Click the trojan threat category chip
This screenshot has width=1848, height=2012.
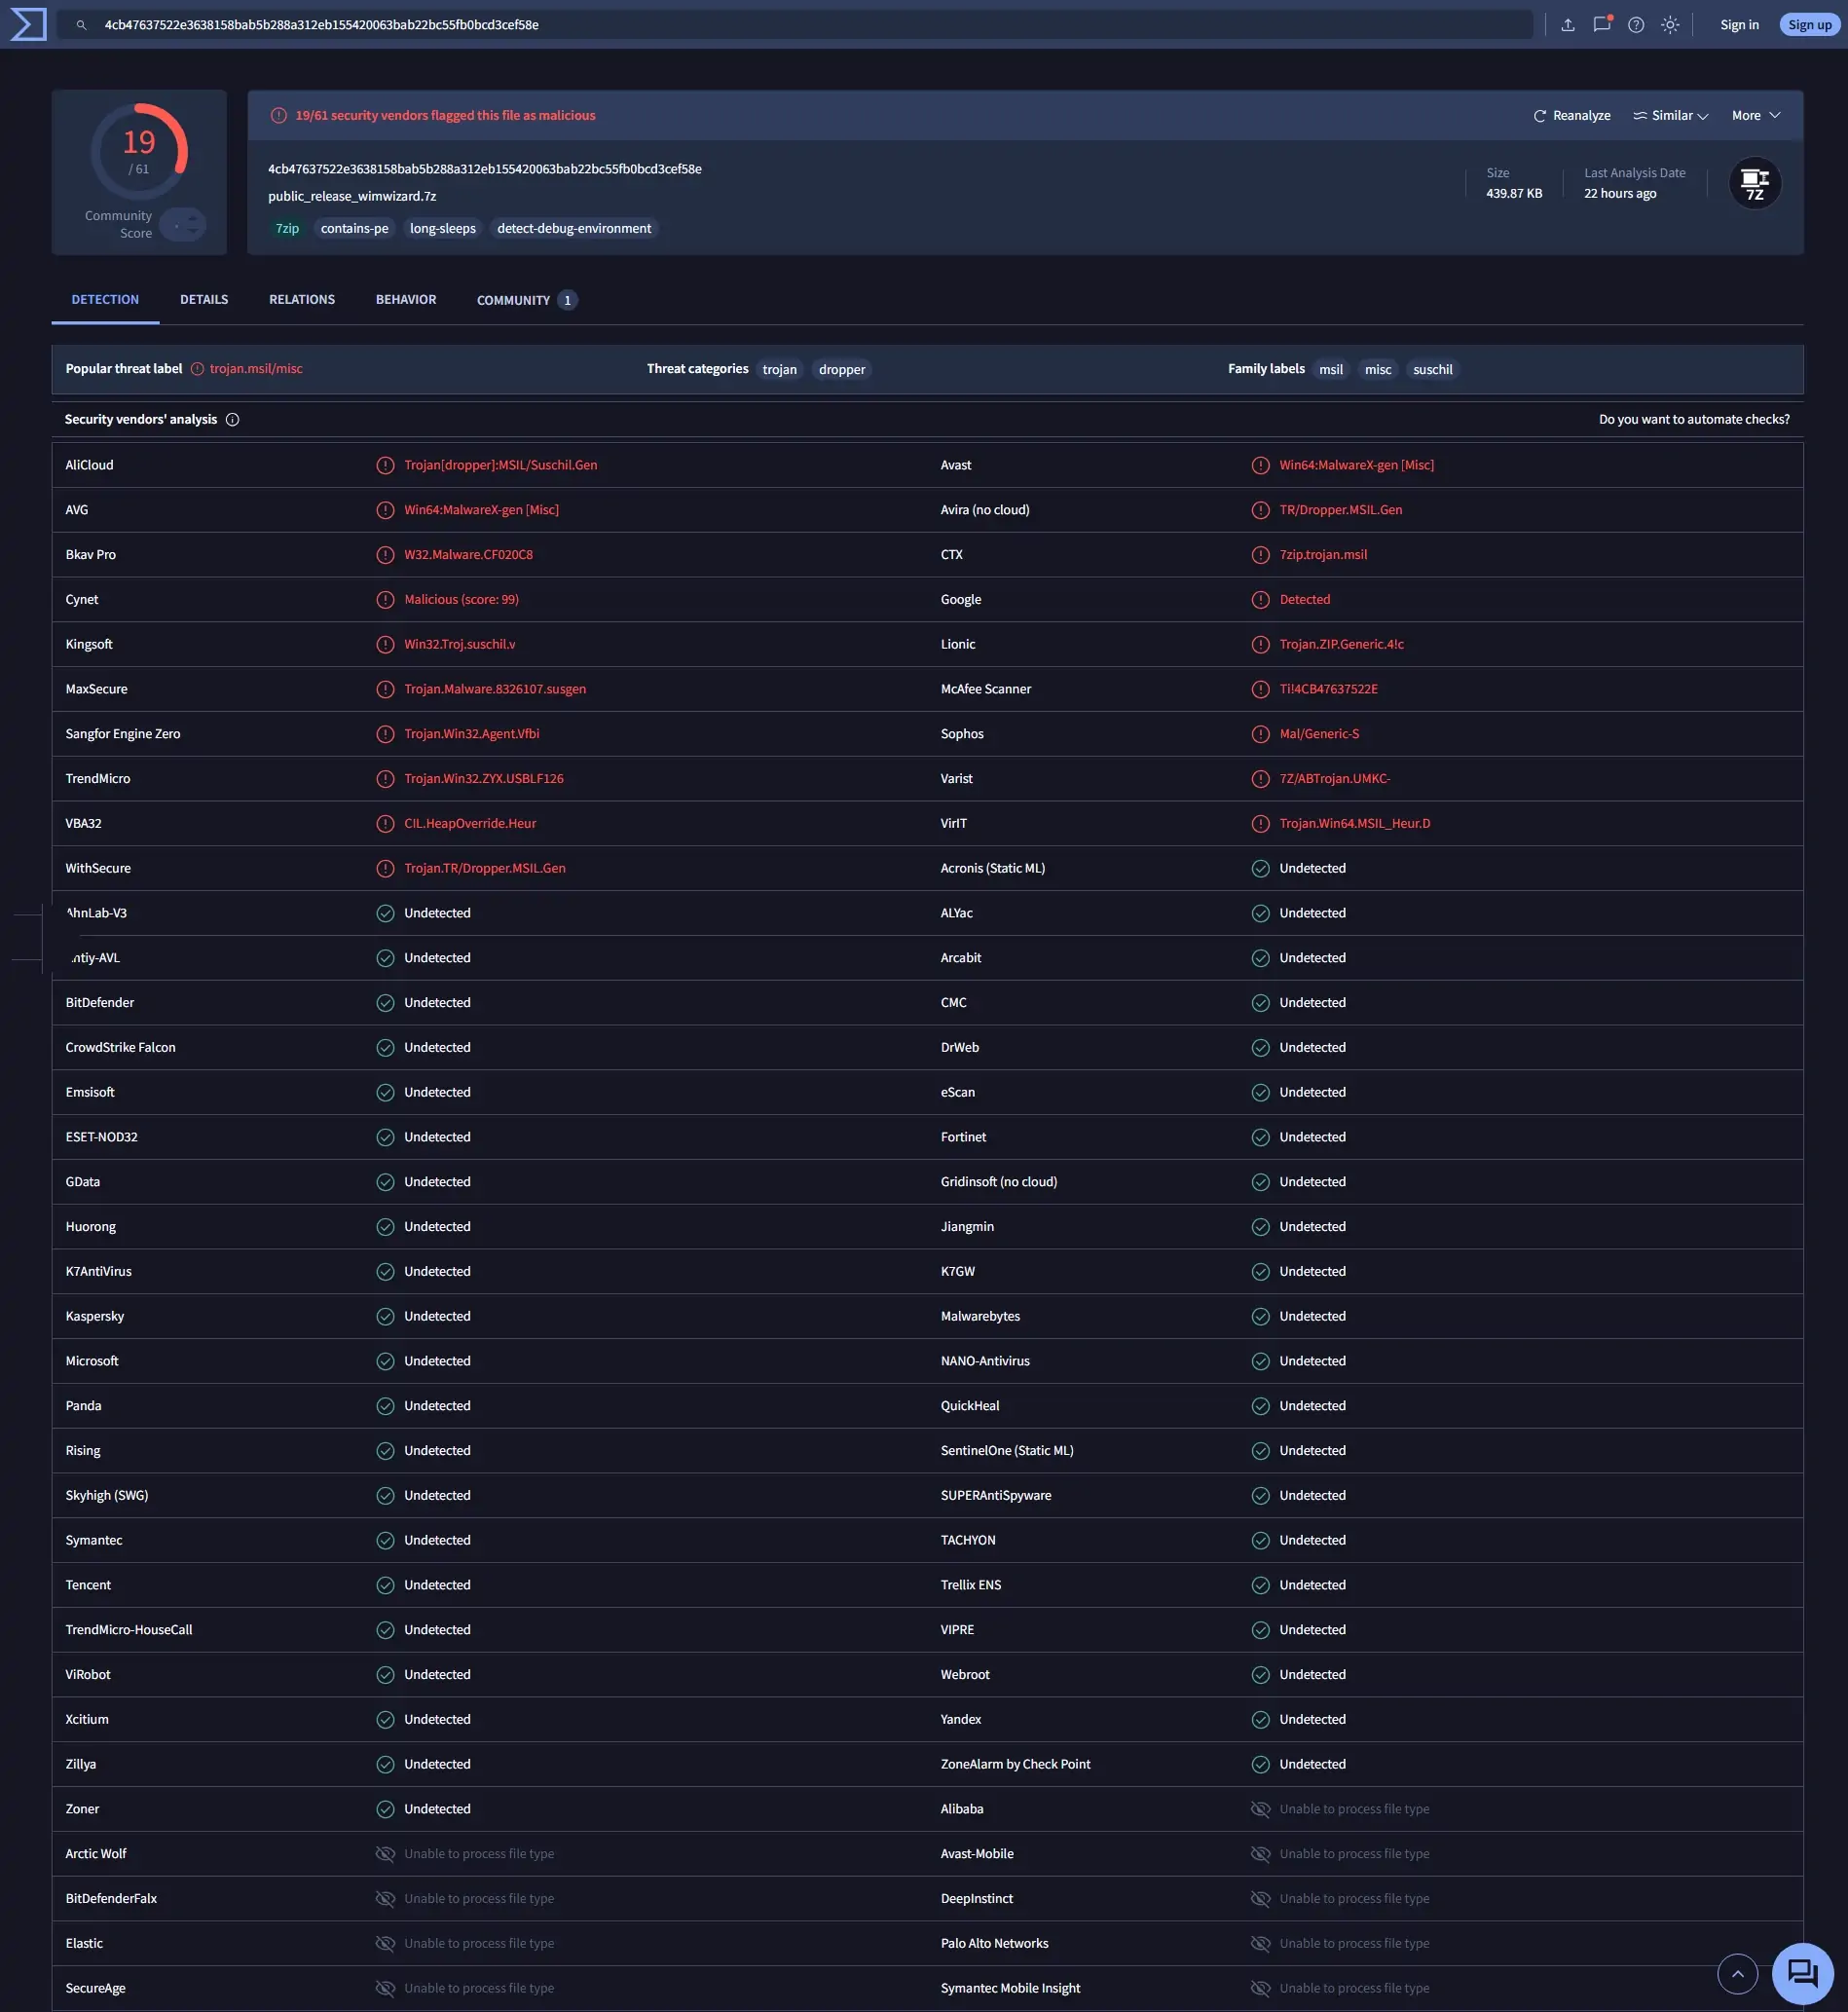[x=780, y=370]
